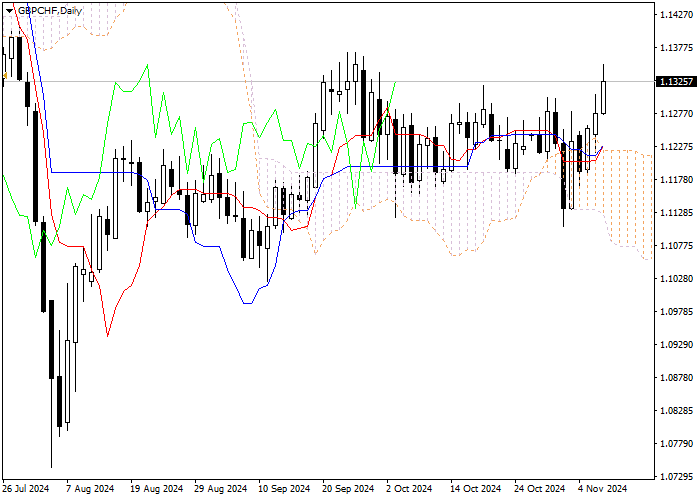This screenshot has height=500, width=700.
Task: Select the 1.13775 price axis label
Action: pos(676,48)
